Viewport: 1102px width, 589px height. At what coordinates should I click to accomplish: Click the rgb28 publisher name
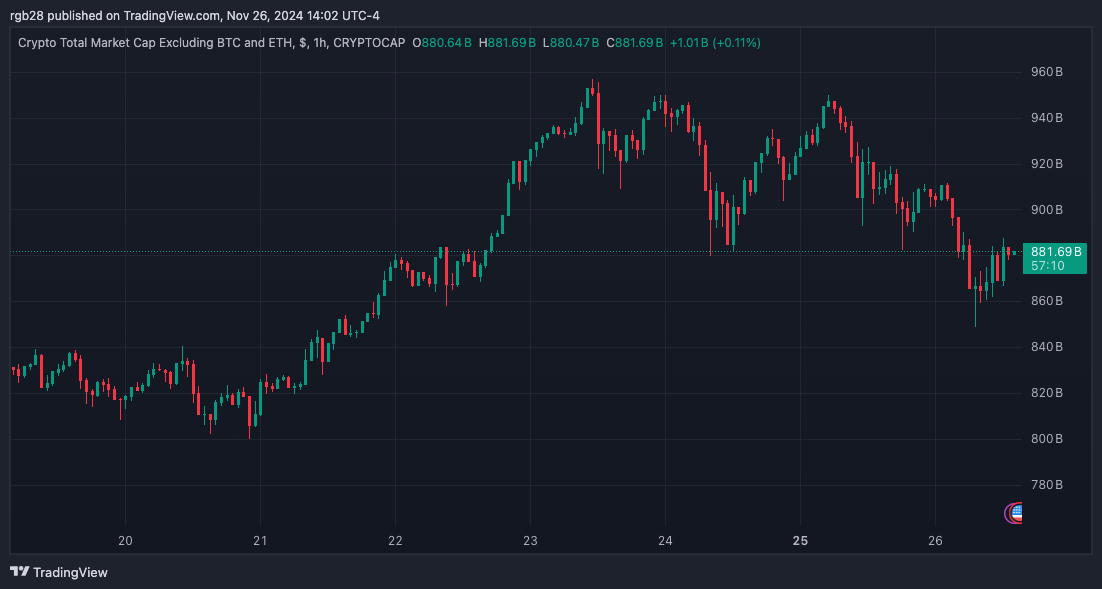[28, 15]
